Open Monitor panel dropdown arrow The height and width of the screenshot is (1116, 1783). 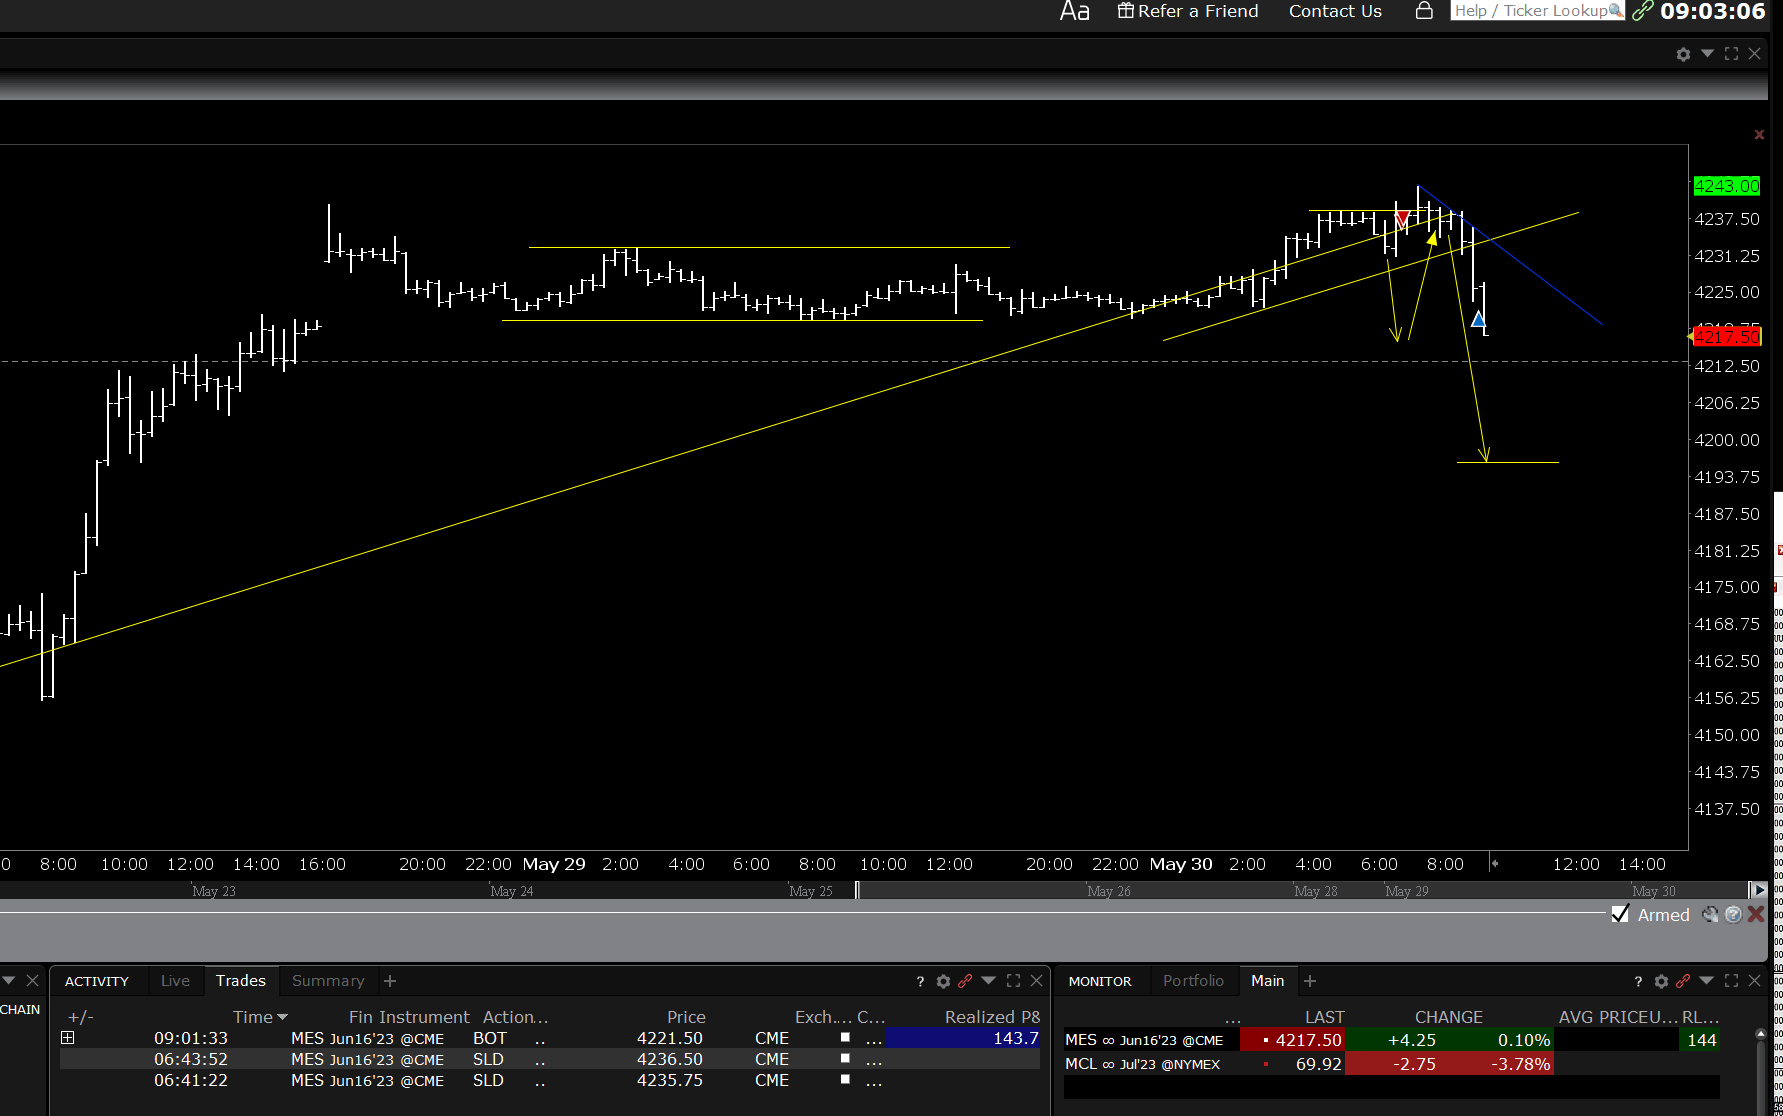coord(1707,981)
